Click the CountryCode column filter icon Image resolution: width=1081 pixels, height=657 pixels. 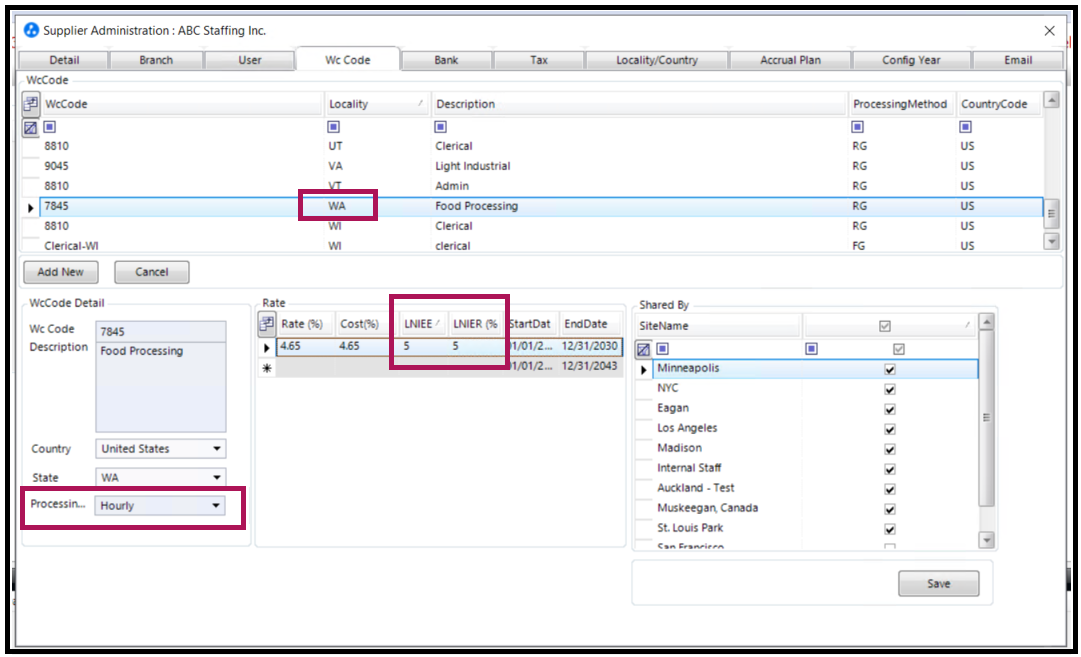pyautogui.click(x=966, y=127)
